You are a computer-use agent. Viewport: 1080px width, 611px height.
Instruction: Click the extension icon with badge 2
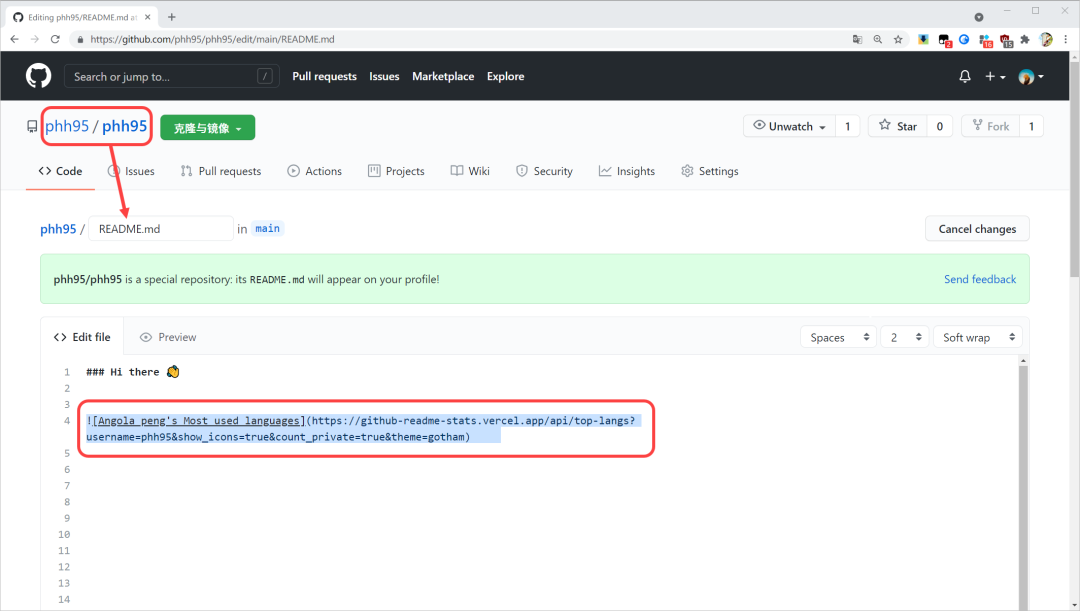(944, 40)
